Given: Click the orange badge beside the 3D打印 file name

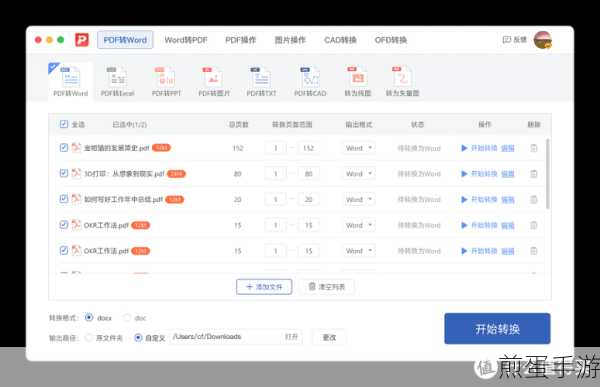Looking at the screenshot, I should [x=176, y=173].
